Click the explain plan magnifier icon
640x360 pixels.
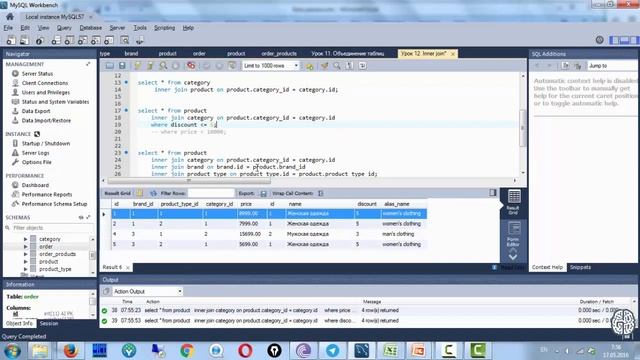(163, 66)
